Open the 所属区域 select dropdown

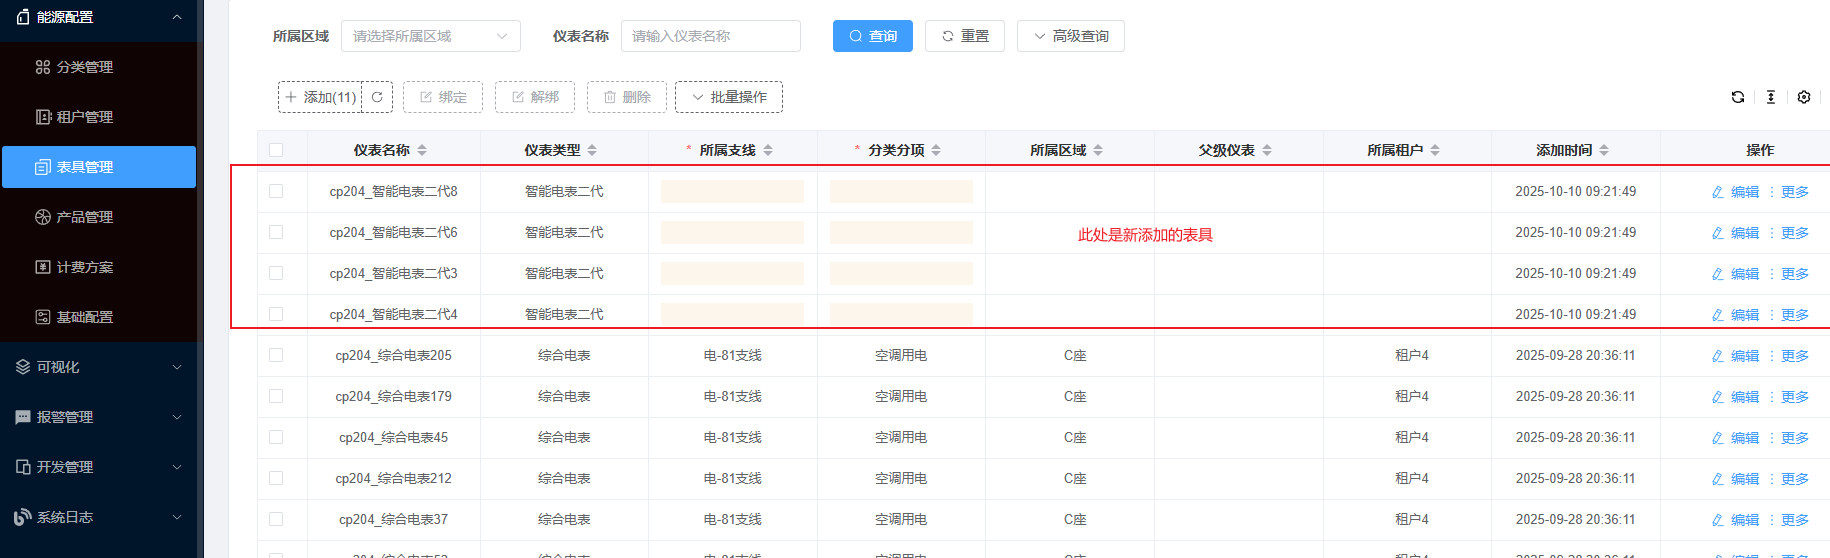[431, 36]
